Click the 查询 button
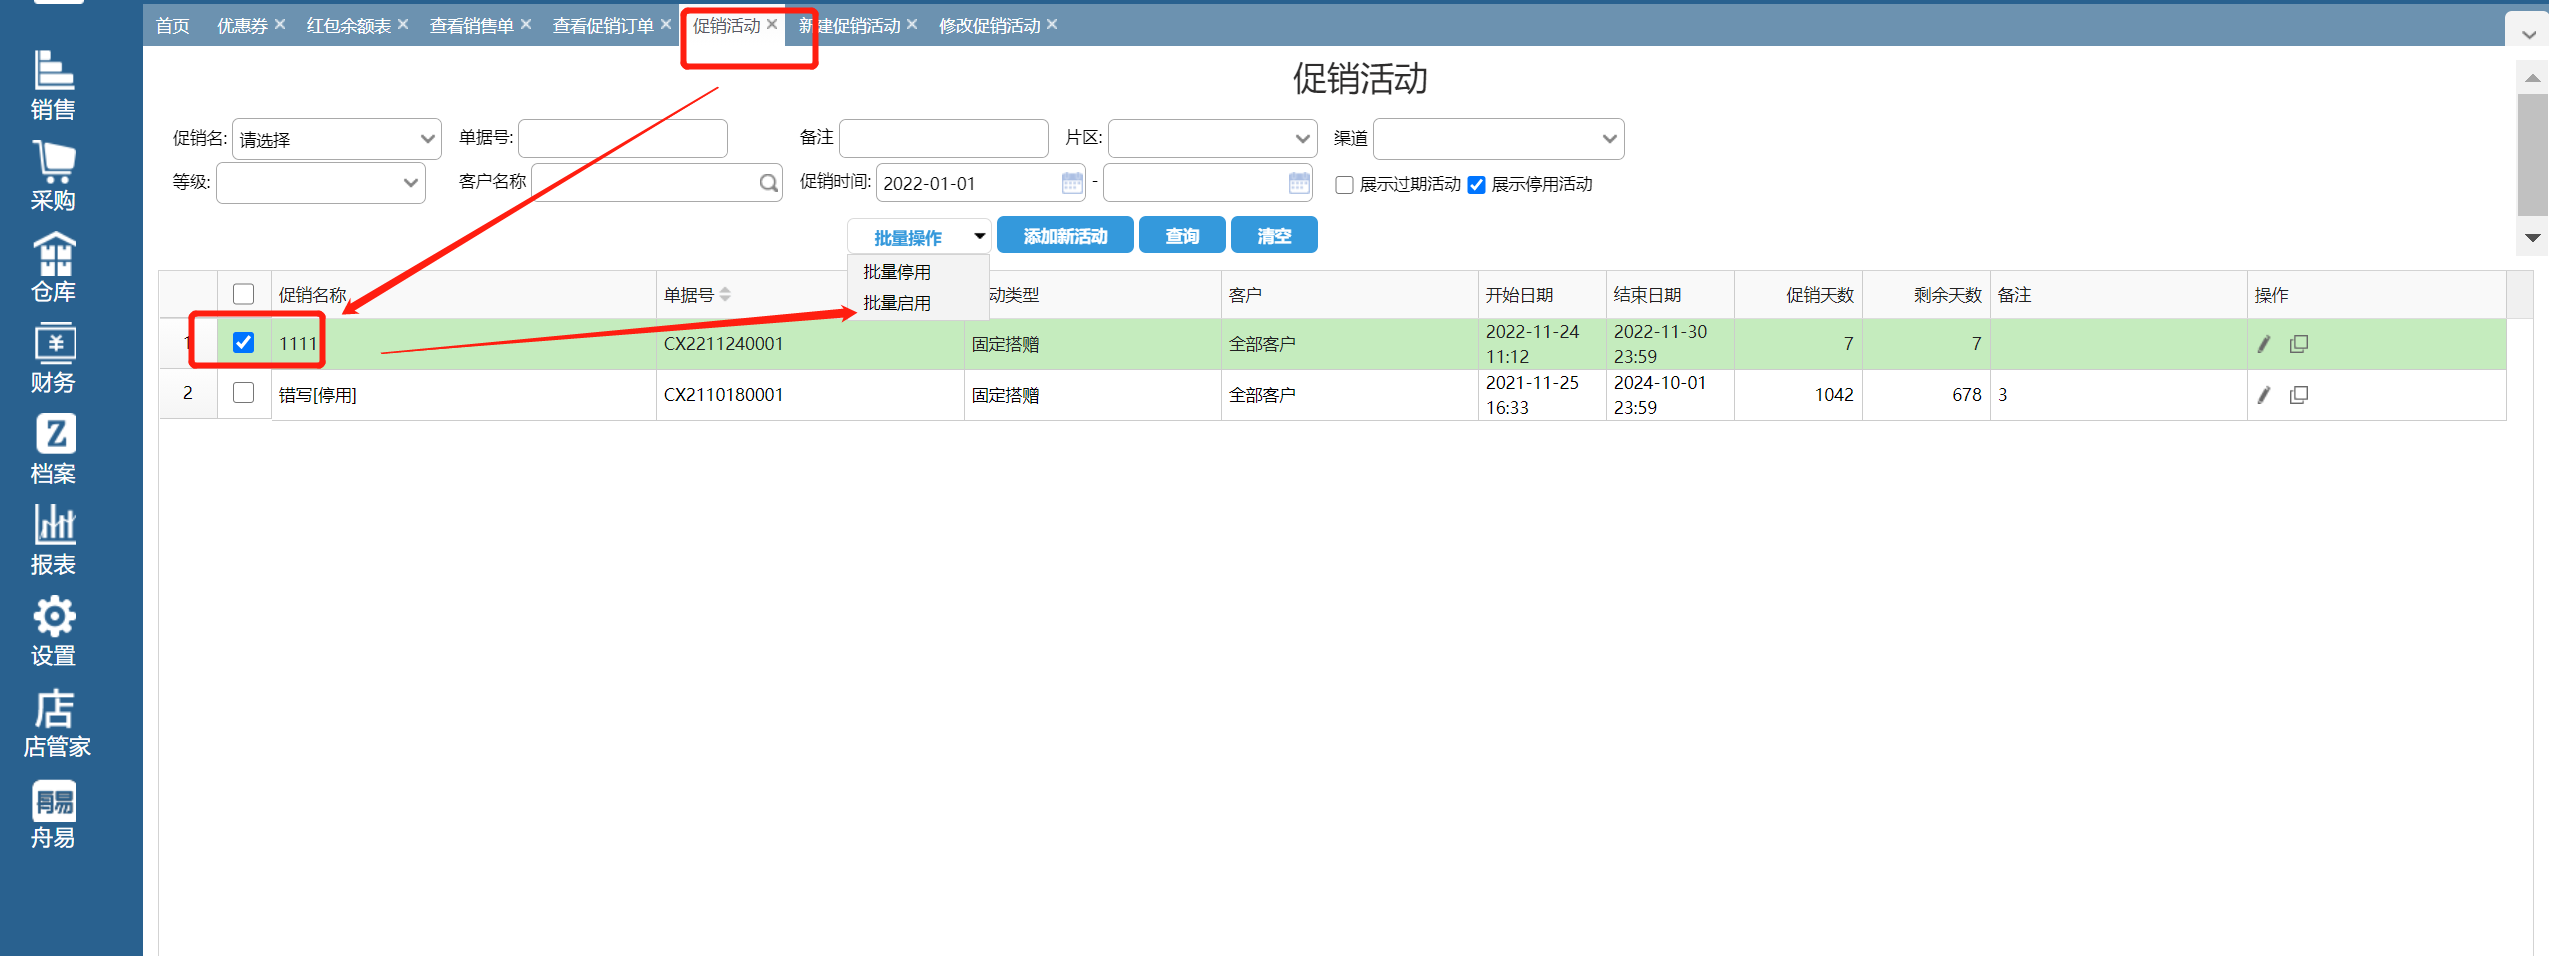The height and width of the screenshot is (956, 2549). pos(1182,236)
